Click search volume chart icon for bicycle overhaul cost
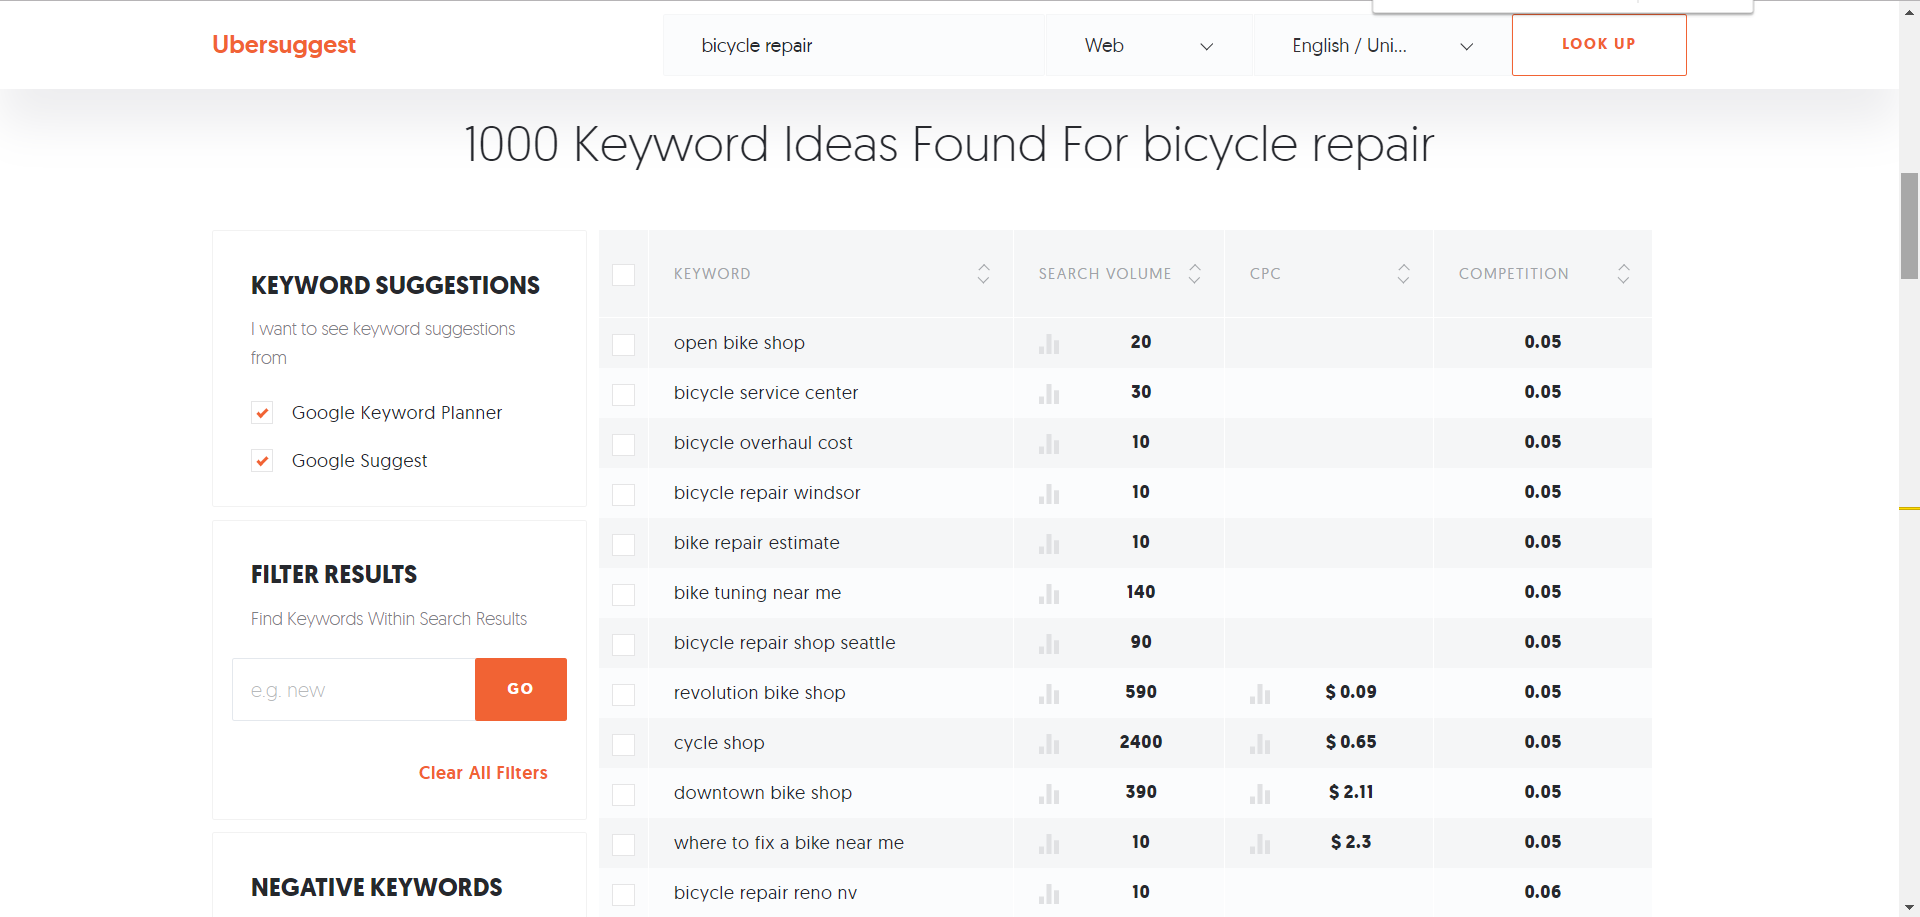Screen dimensions: 1920x917 1049,444
